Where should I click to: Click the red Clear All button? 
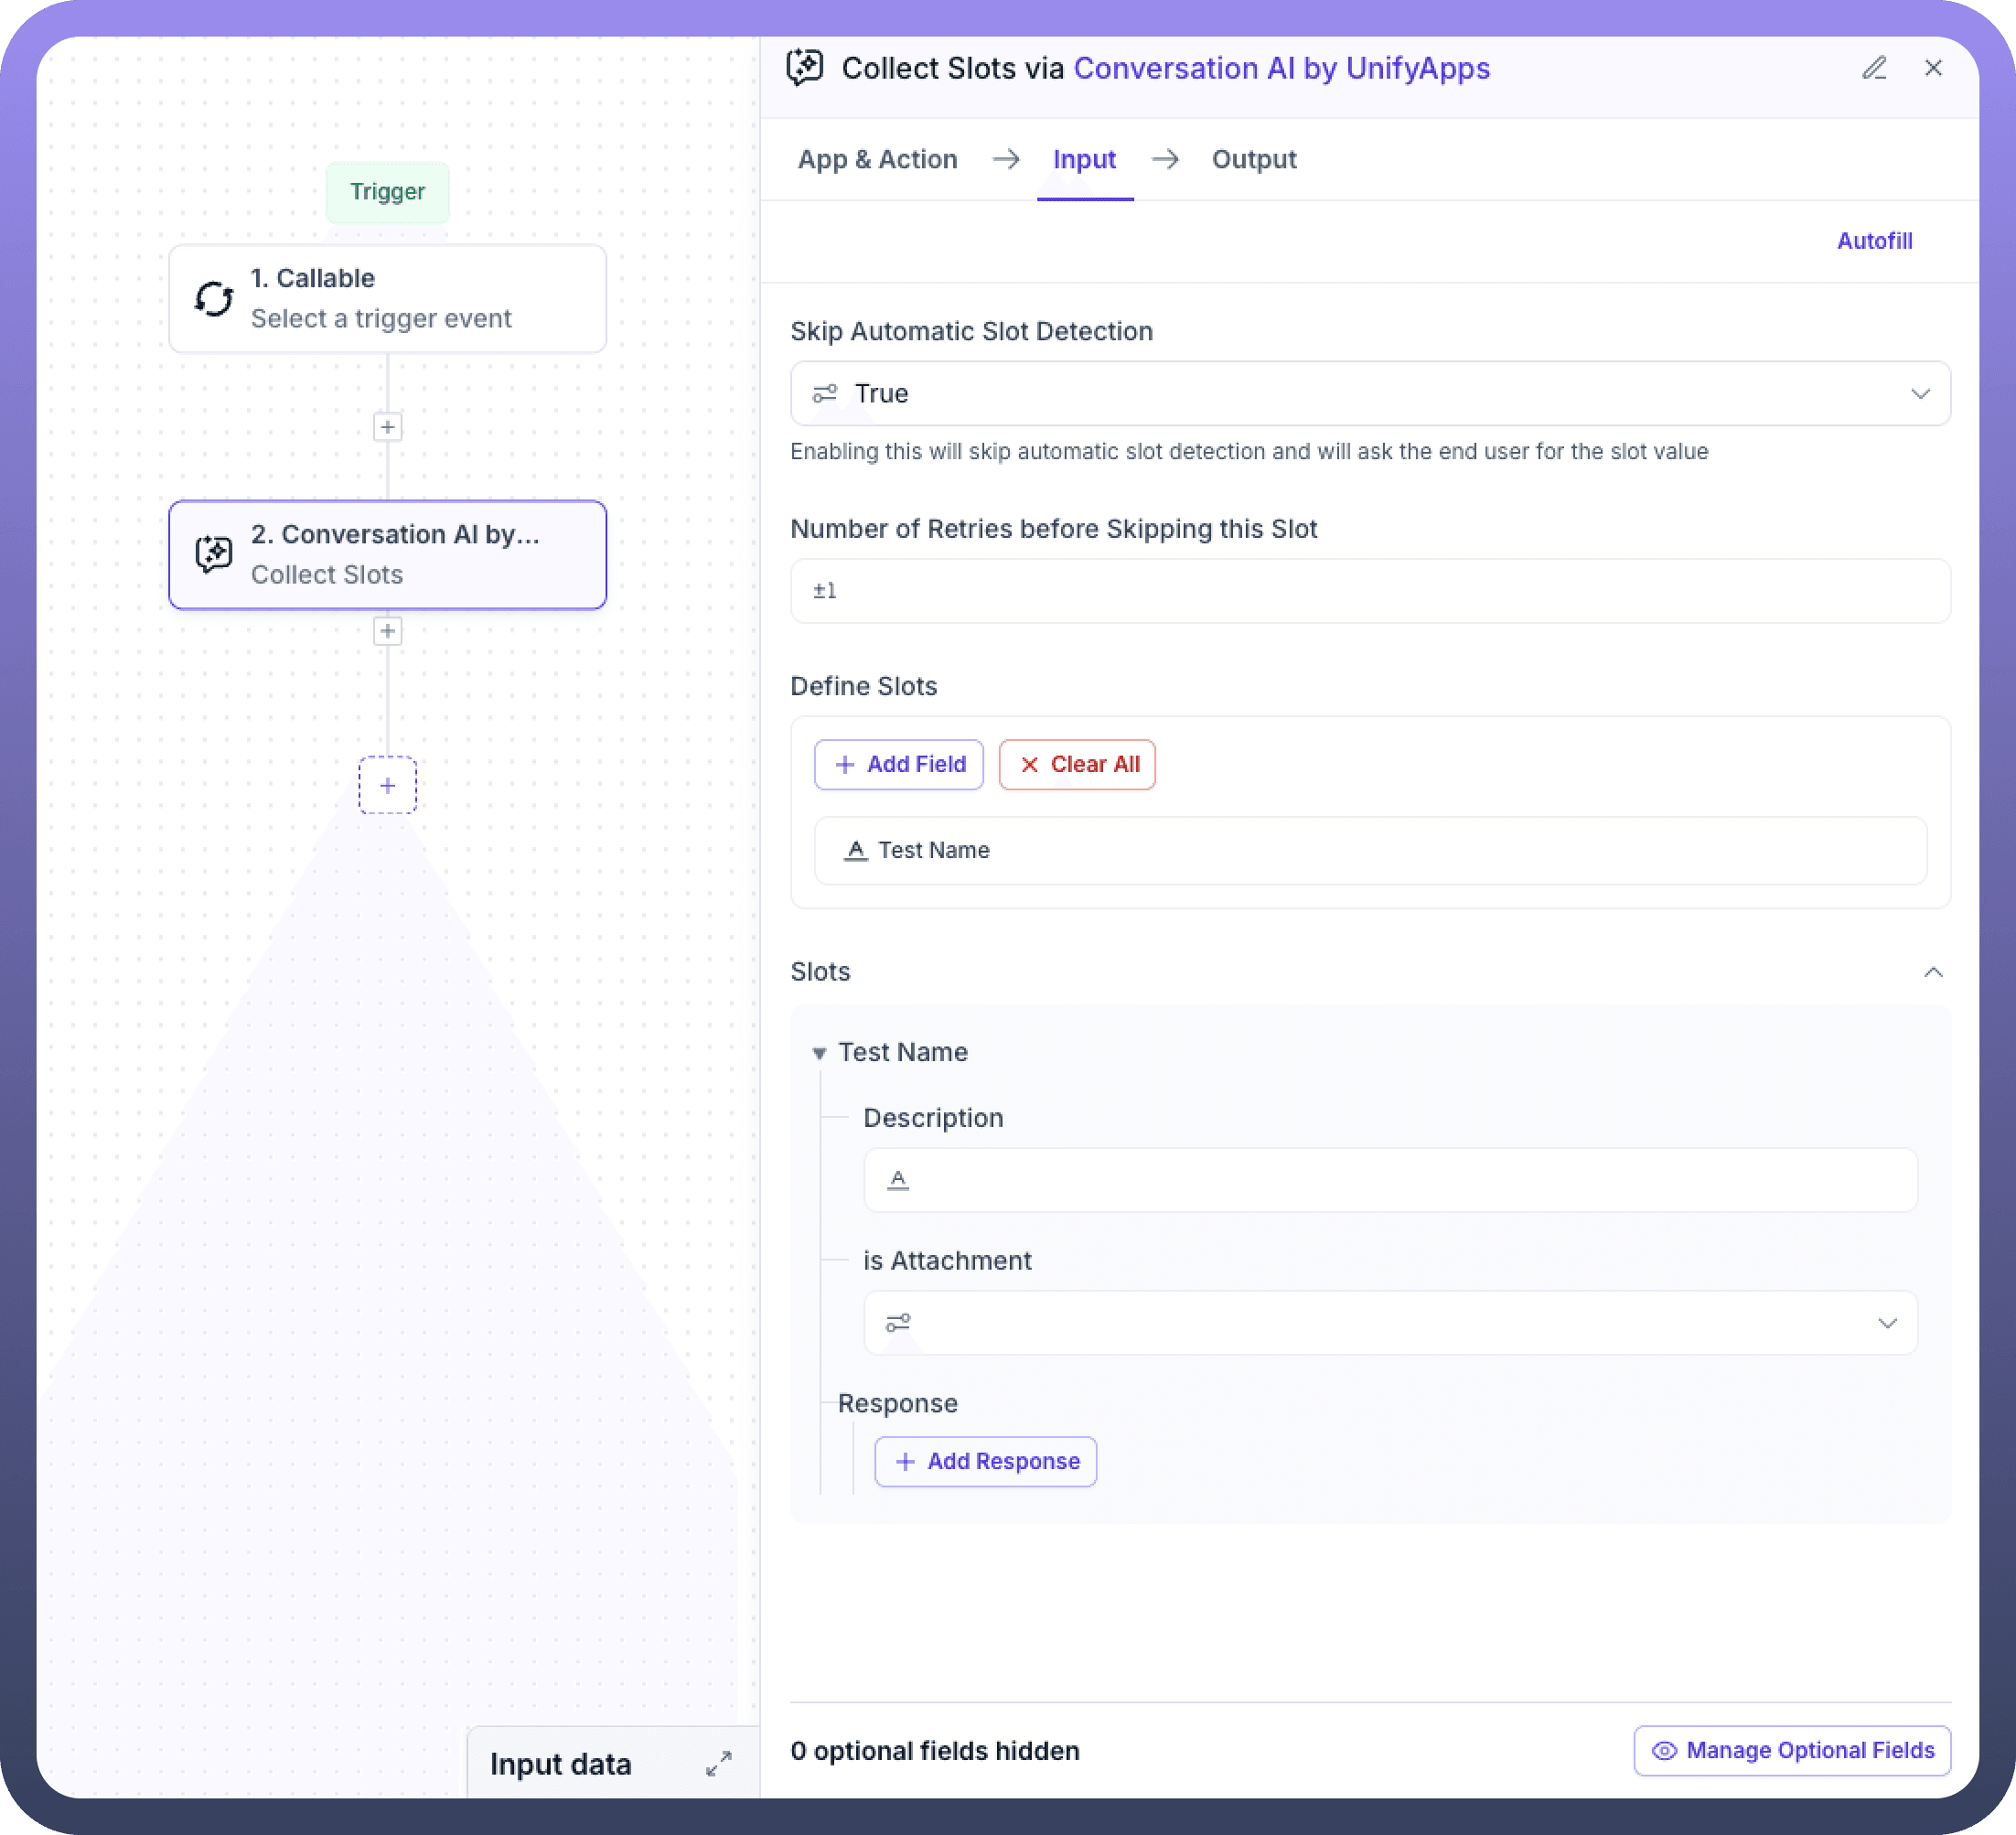tap(1077, 764)
